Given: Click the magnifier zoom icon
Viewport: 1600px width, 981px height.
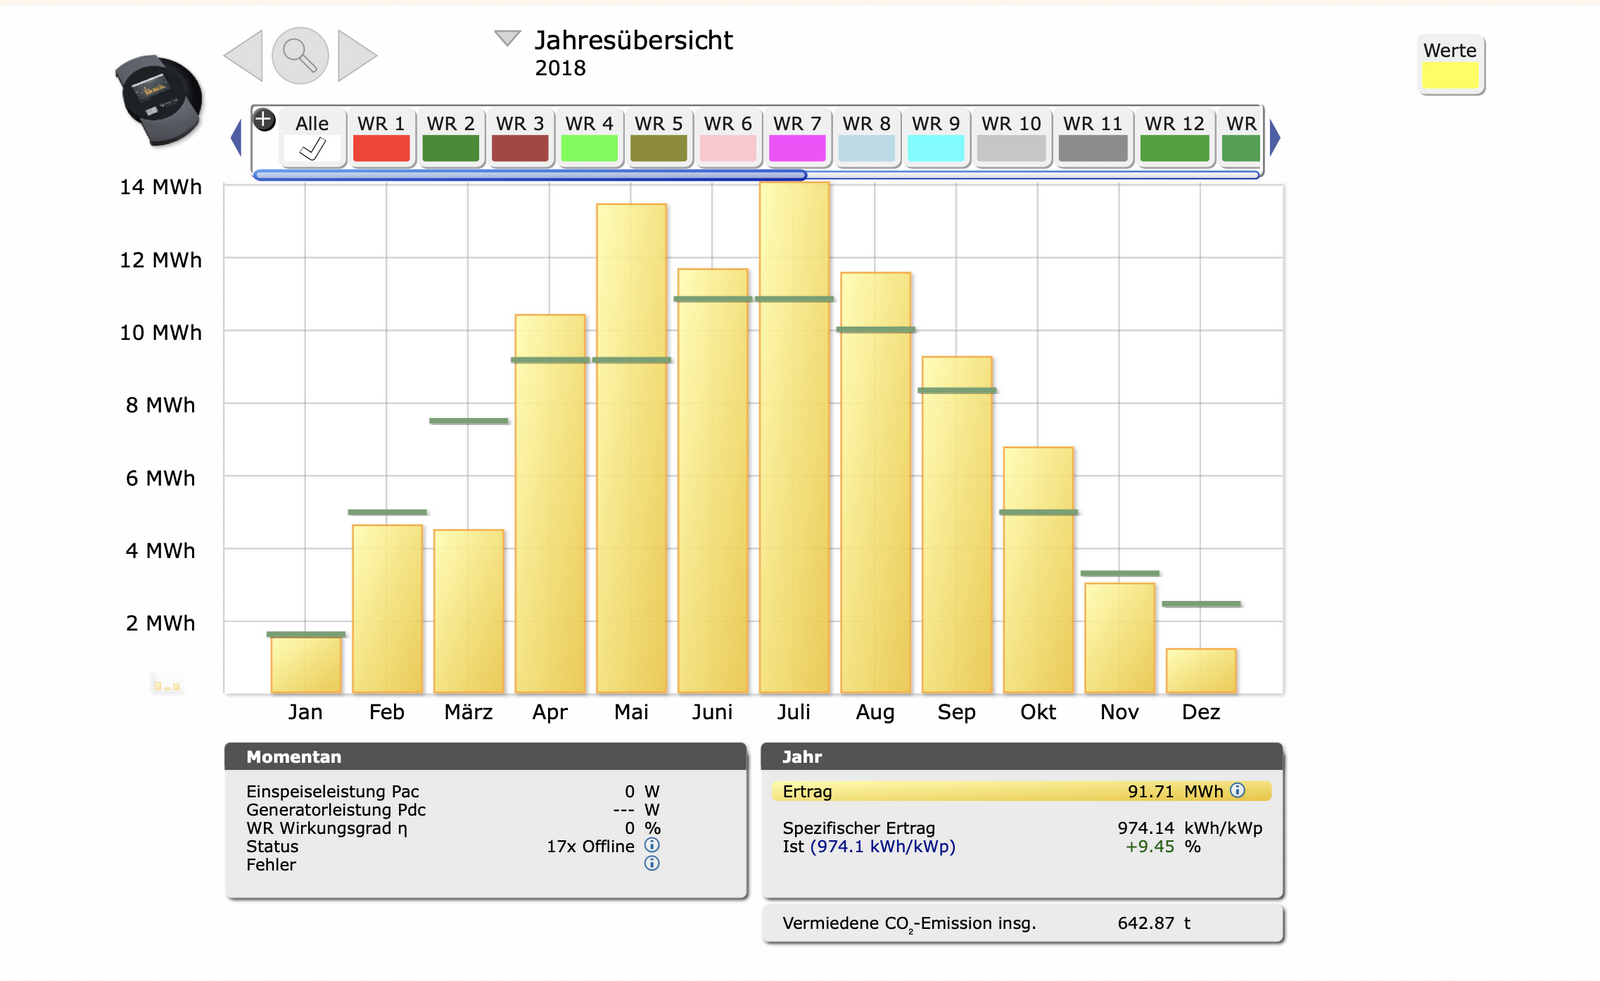Looking at the screenshot, I should [x=300, y=55].
